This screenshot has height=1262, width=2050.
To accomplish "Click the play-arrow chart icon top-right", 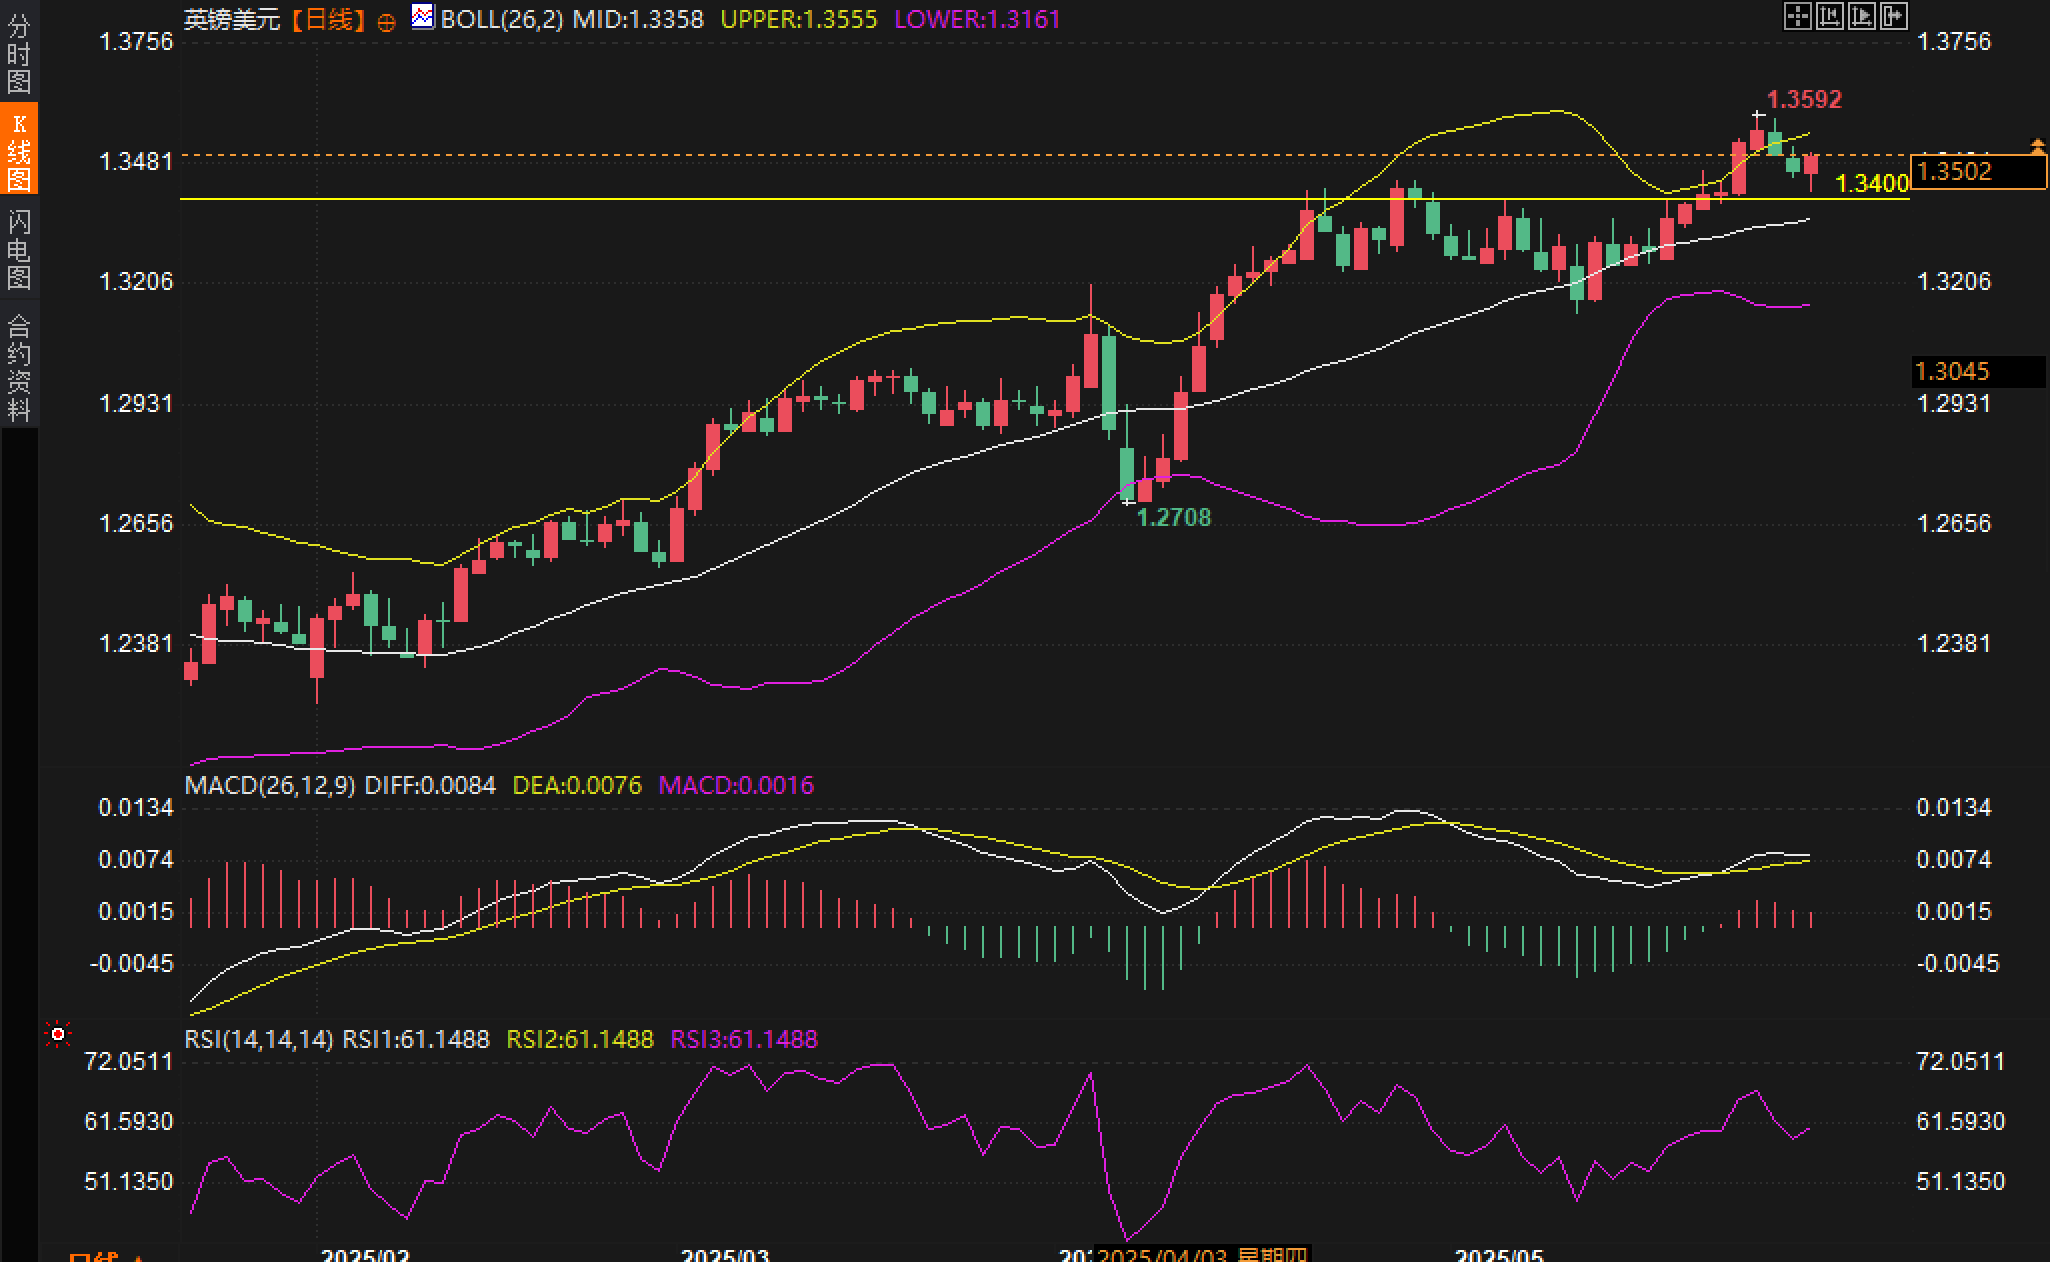I will click(1861, 16).
